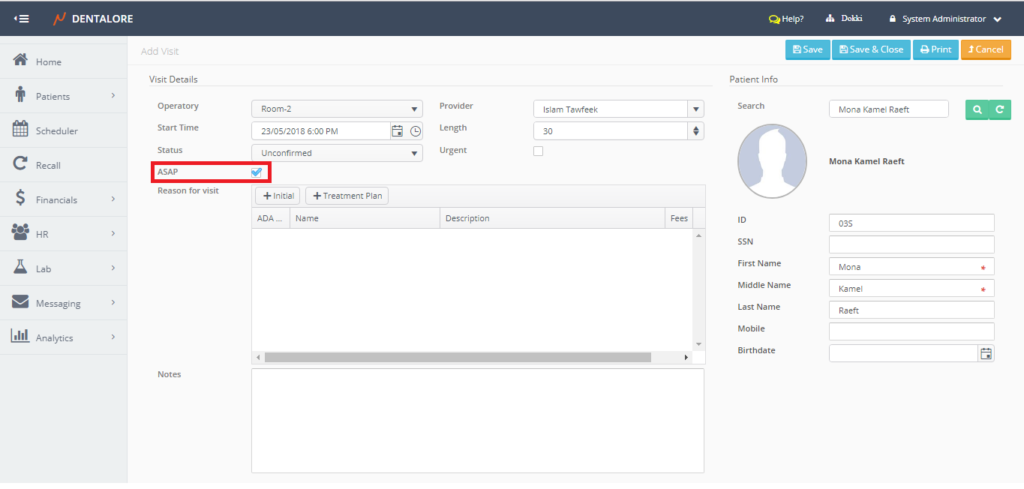Click into the Notes text area

[477, 420]
